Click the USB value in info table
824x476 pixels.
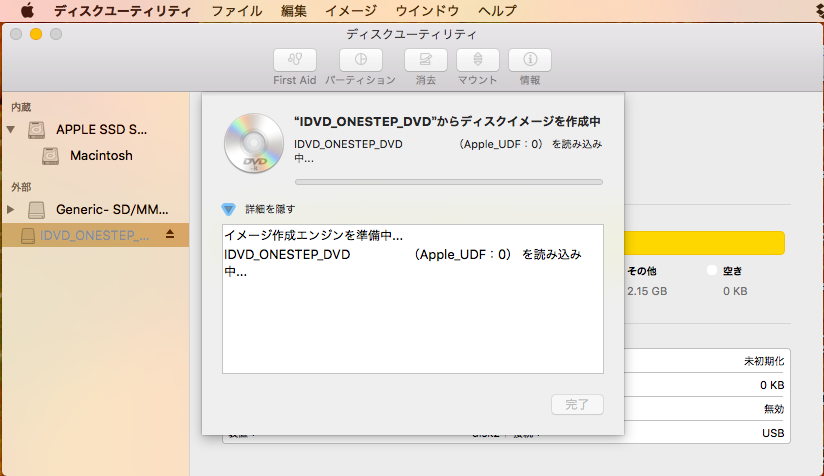pyautogui.click(x=773, y=433)
